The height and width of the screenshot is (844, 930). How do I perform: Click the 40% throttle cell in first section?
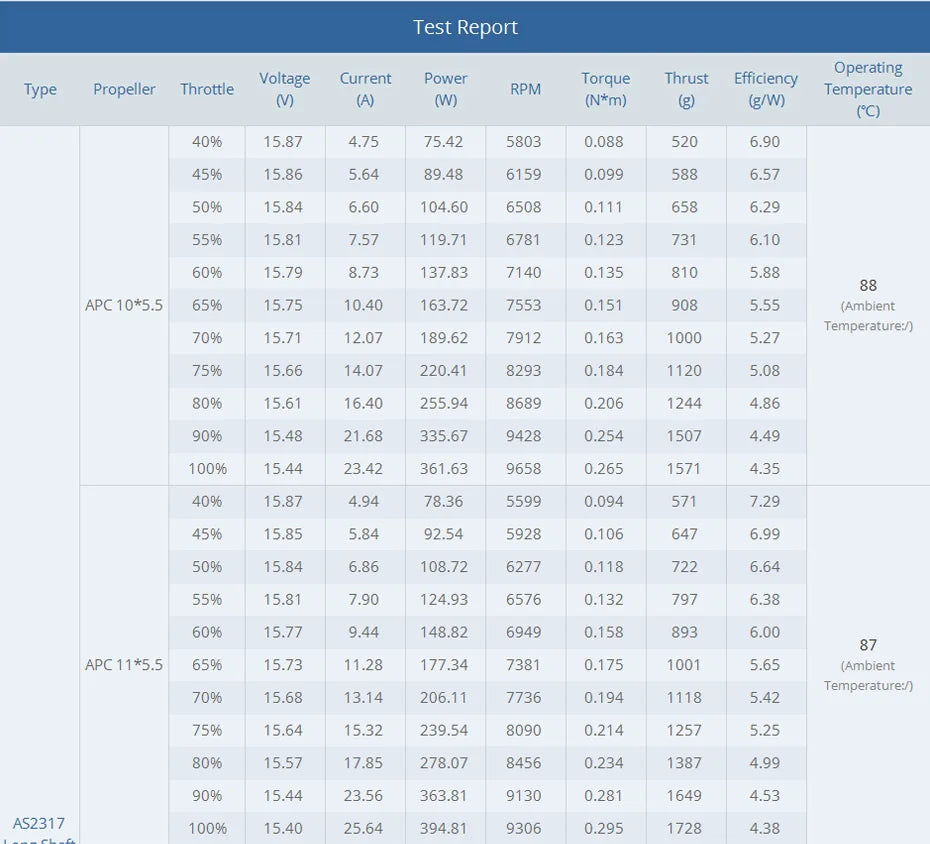tap(207, 141)
